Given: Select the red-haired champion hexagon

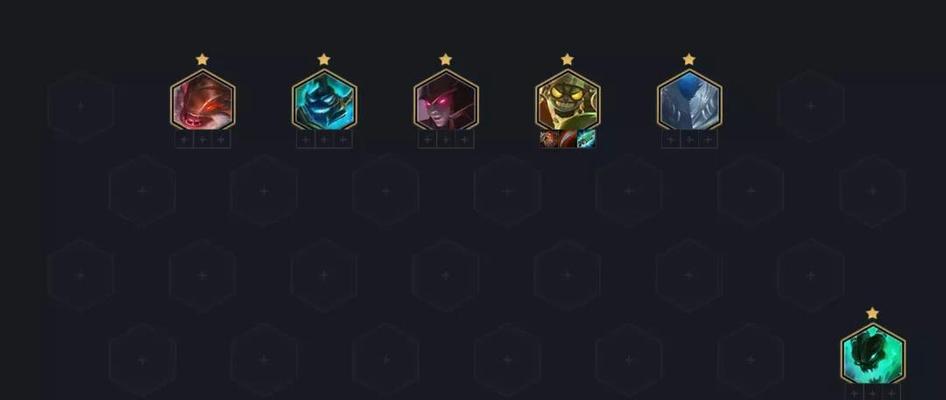Looking at the screenshot, I should pyautogui.click(x=203, y=100).
